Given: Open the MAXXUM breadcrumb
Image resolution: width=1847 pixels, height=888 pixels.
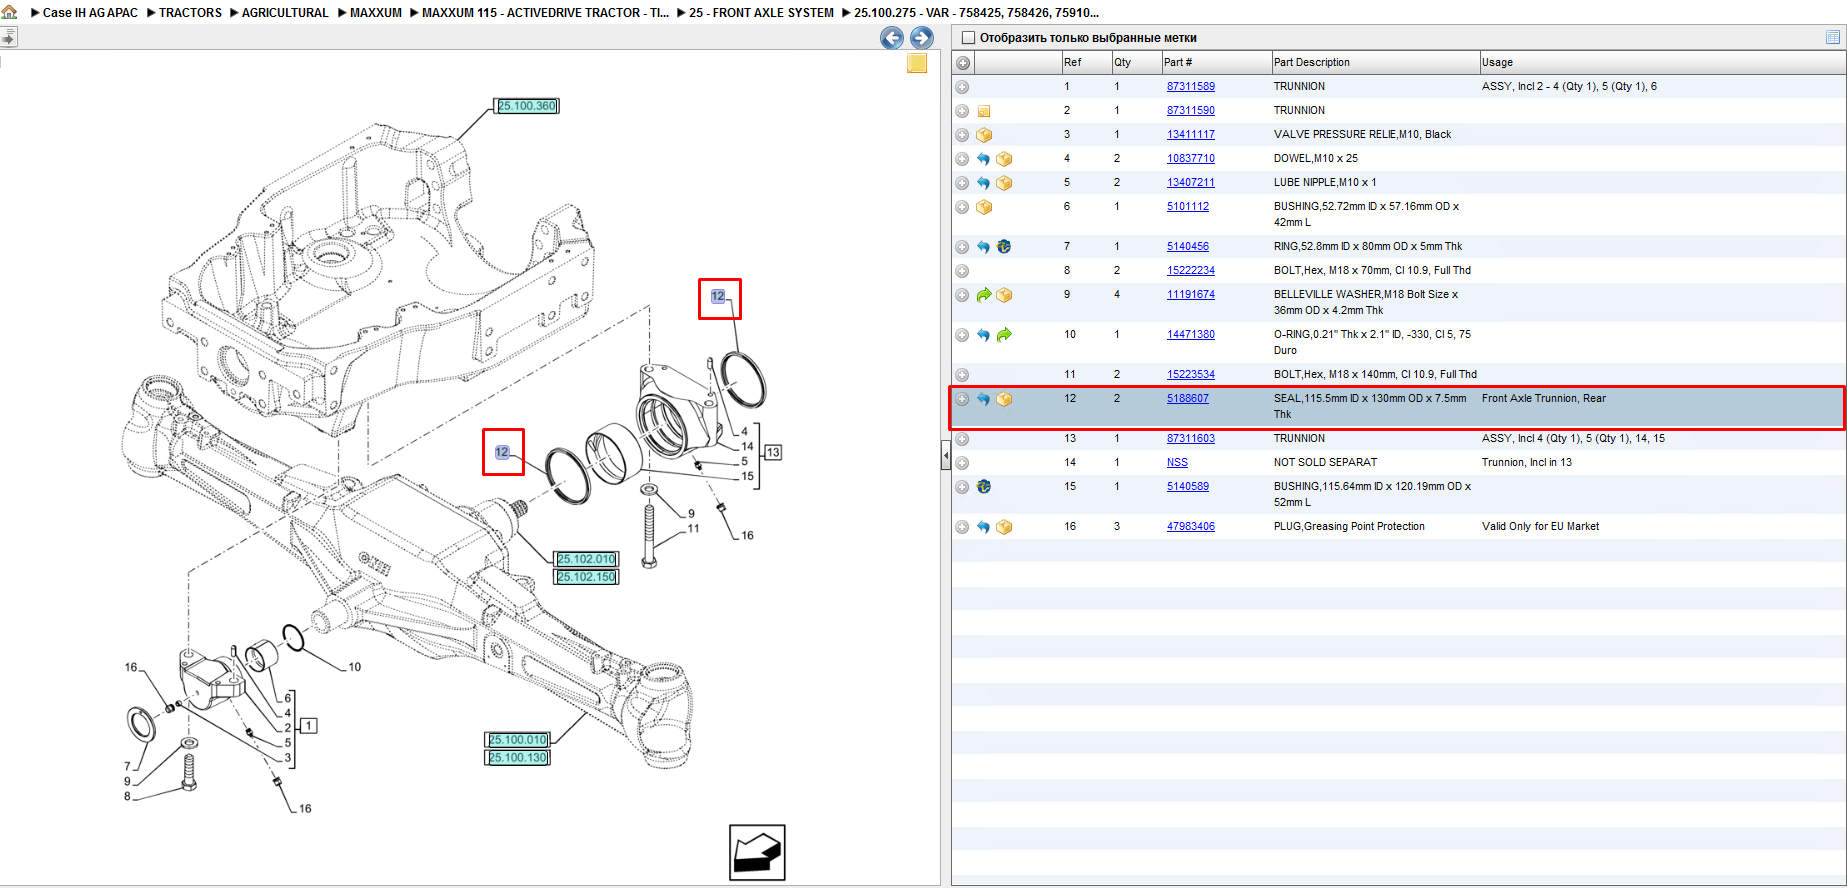Looking at the screenshot, I should [376, 13].
